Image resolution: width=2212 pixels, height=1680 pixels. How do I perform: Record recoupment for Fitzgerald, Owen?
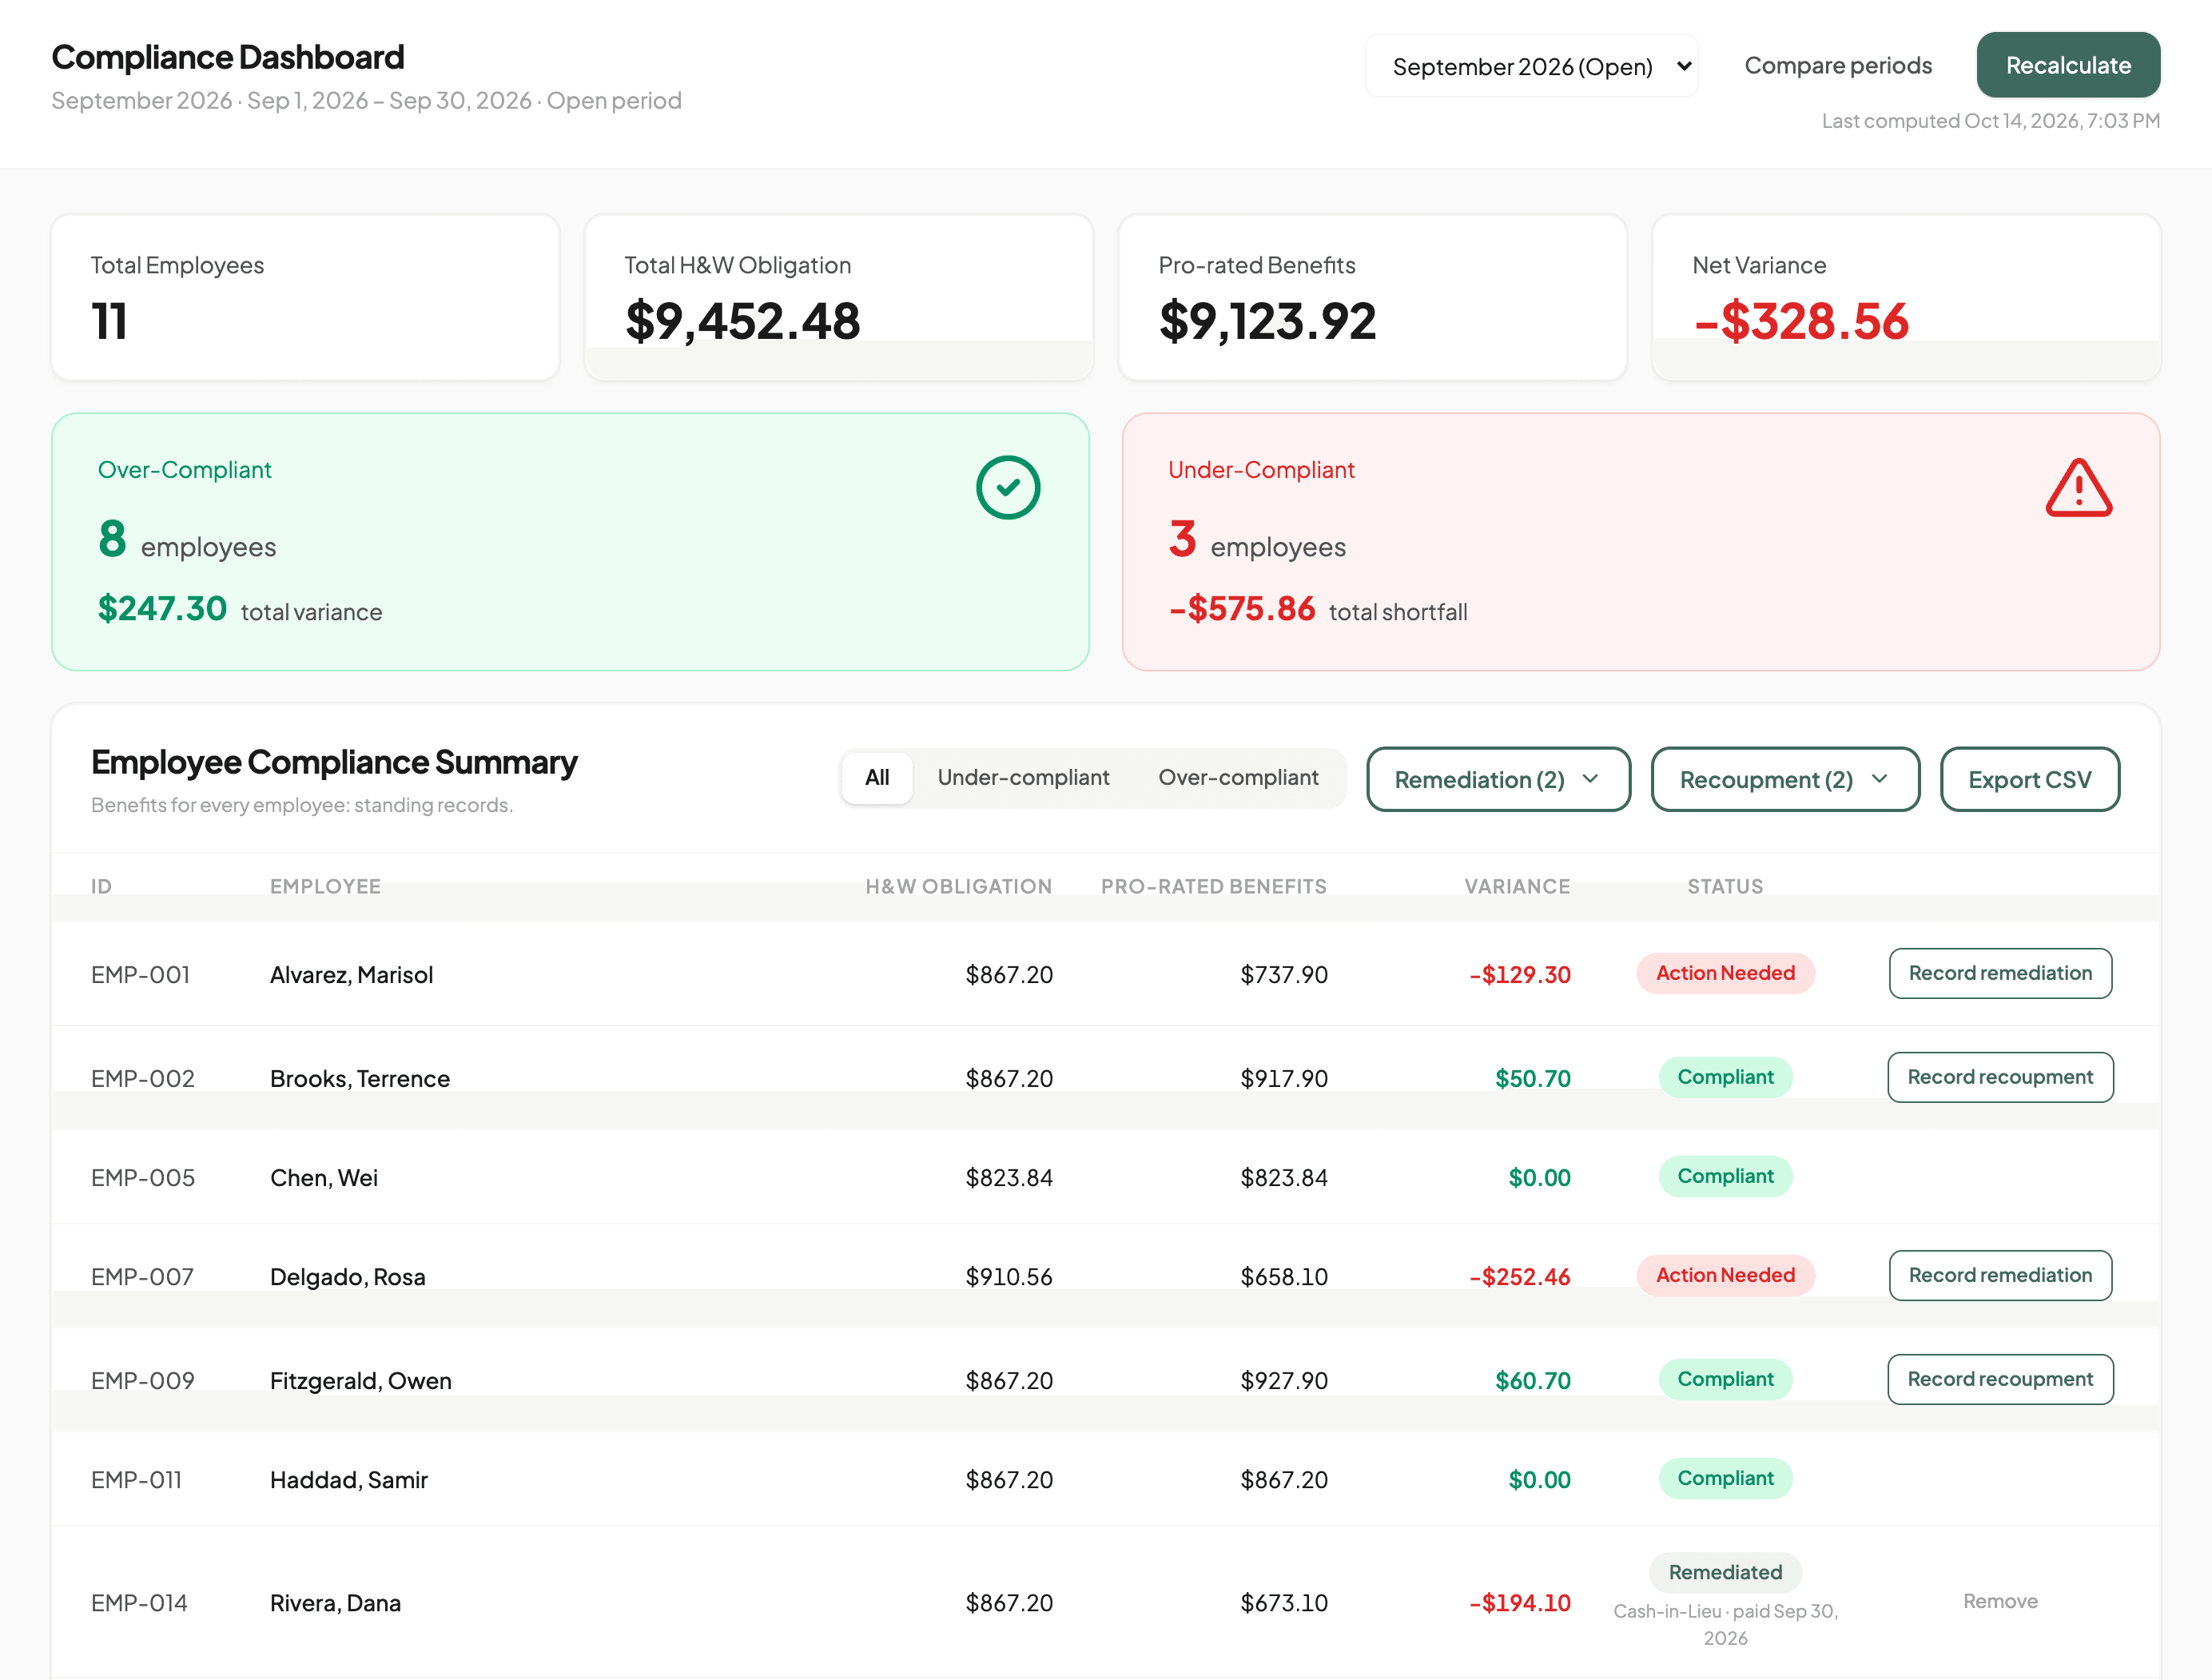pyautogui.click(x=2000, y=1379)
